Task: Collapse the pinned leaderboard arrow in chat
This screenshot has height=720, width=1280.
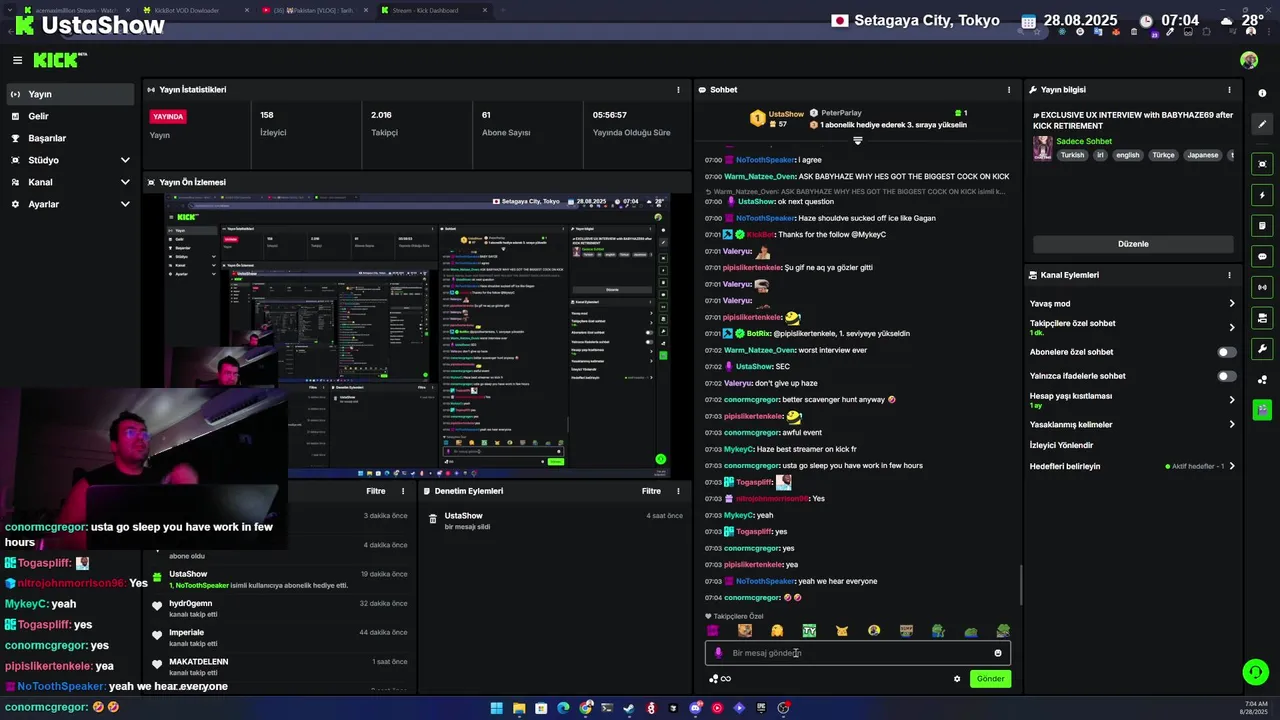Action: click(857, 140)
